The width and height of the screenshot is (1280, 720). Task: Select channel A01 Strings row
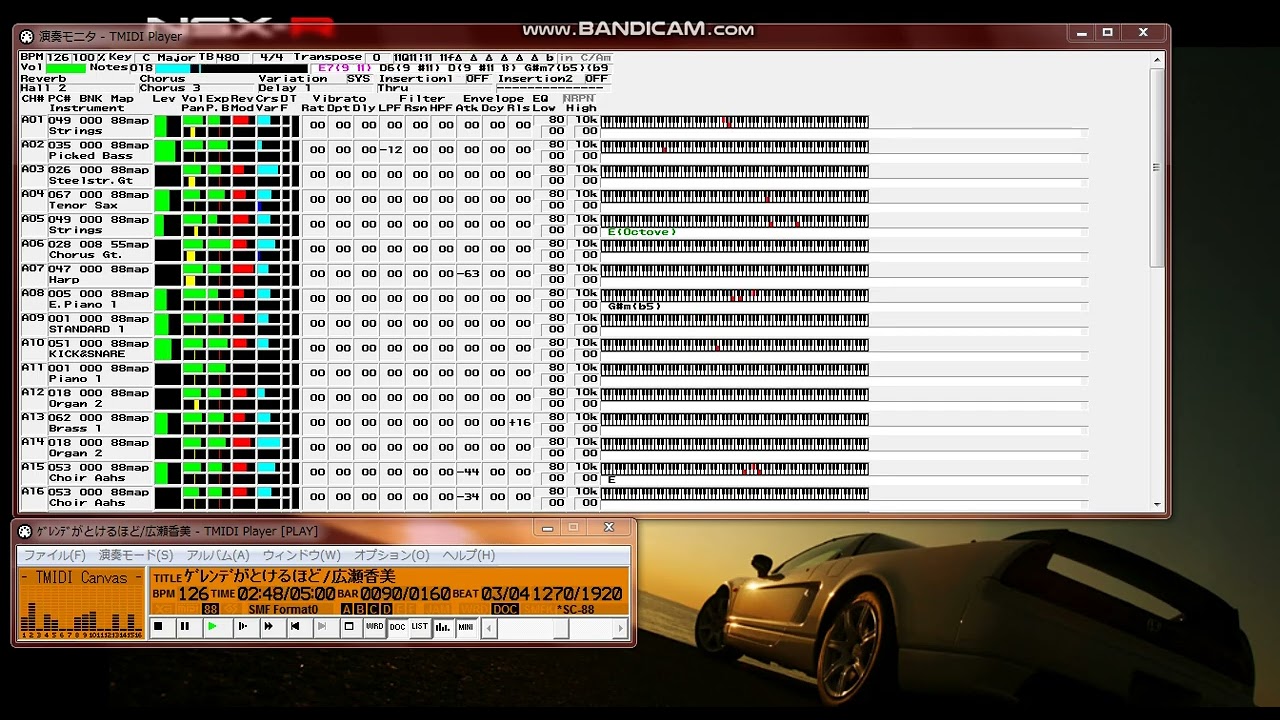[x=86, y=126]
